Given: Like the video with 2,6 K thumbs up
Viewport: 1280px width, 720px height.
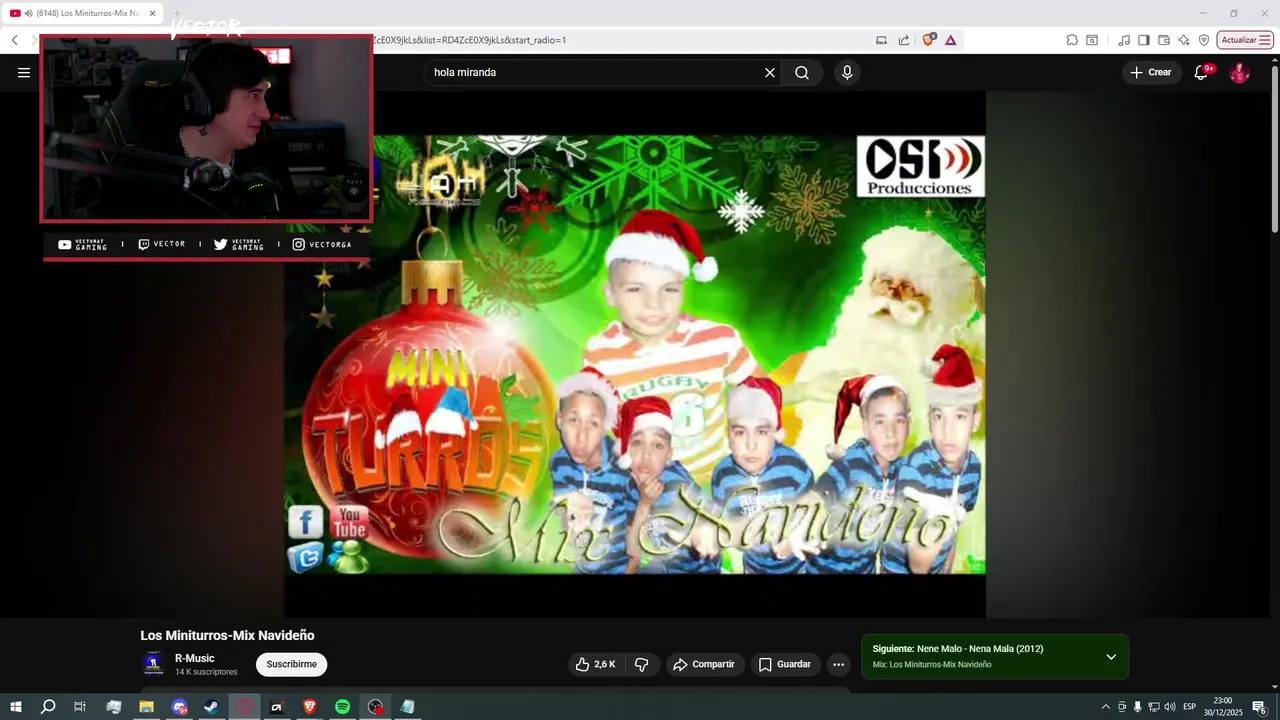Looking at the screenshot, I should 595,664.
